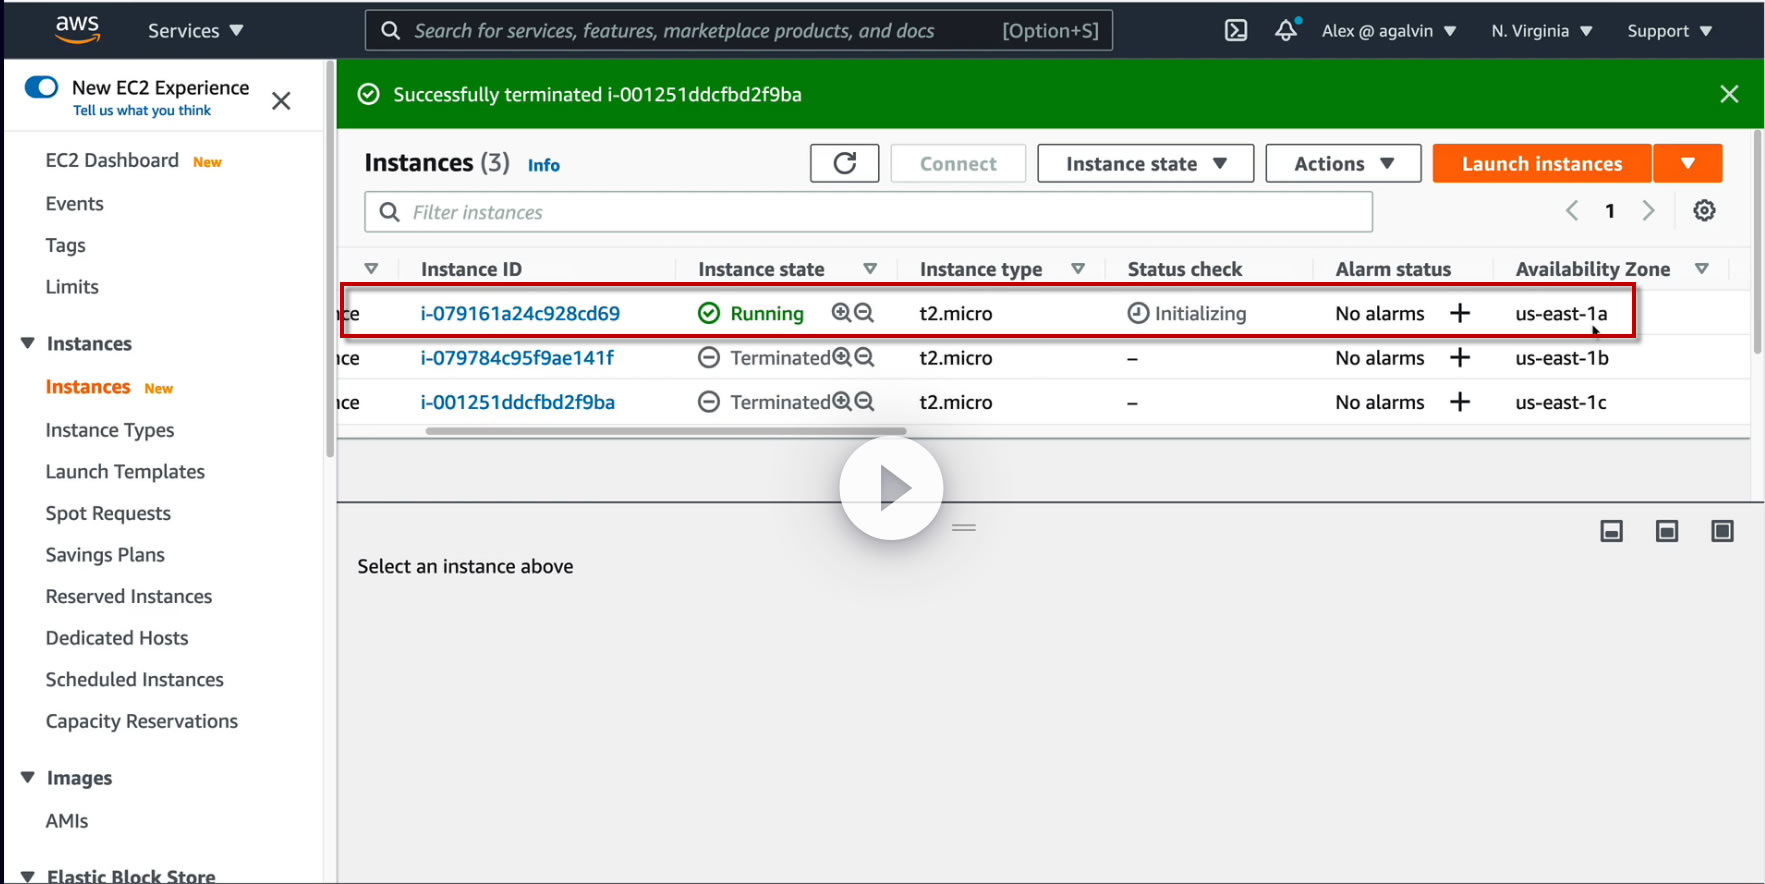Zoom out on the running instance state
The image size is (1765, 884).
(864, 313)
